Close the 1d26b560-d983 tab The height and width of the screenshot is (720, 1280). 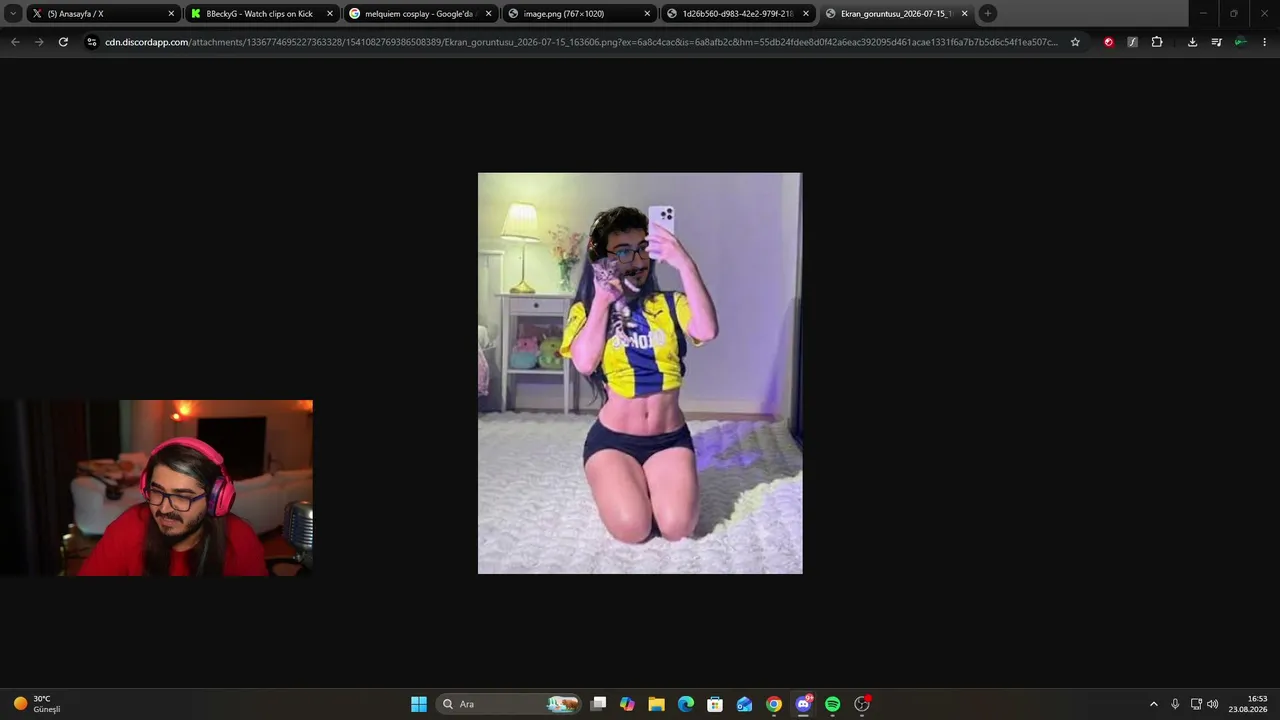point(806,14)
